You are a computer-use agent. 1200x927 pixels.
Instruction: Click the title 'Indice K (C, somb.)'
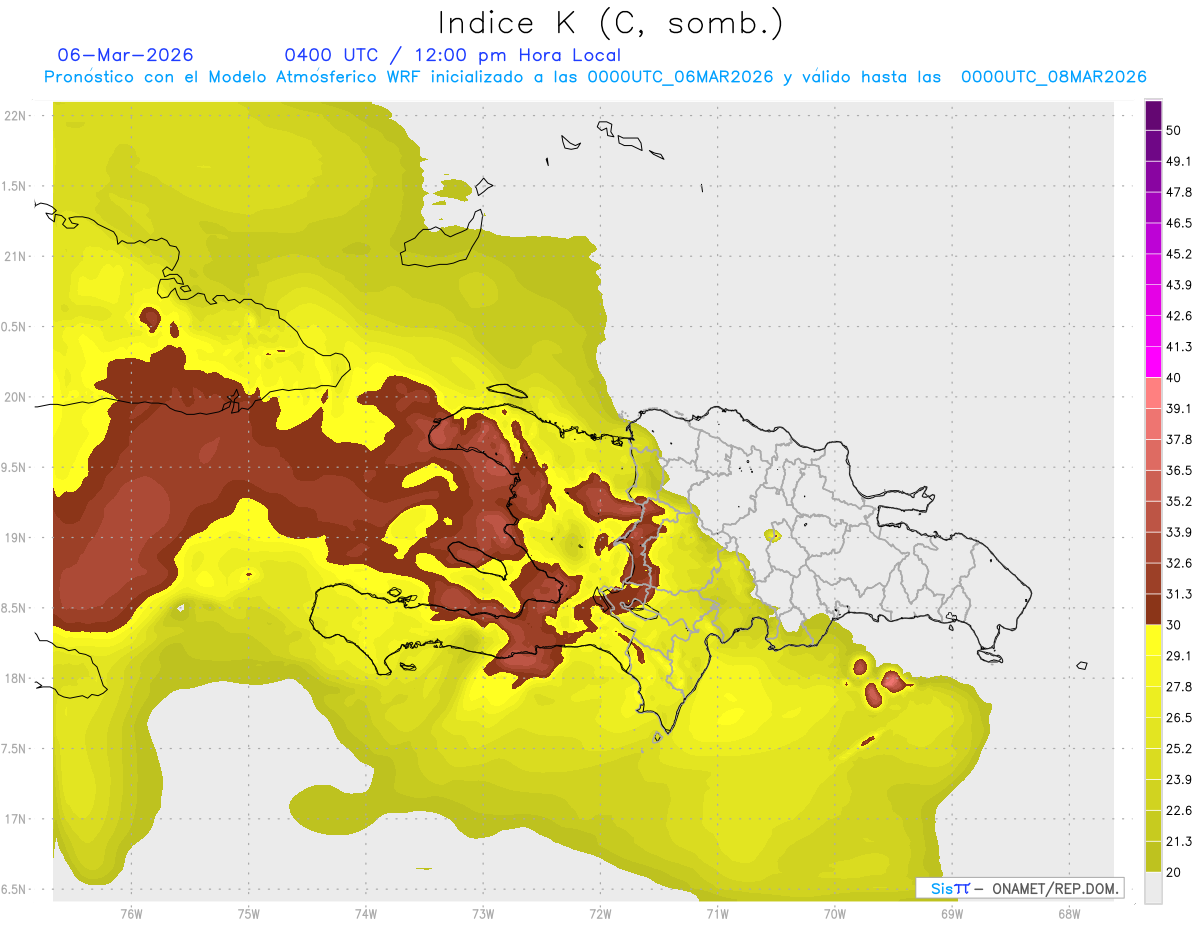point(611,23)
